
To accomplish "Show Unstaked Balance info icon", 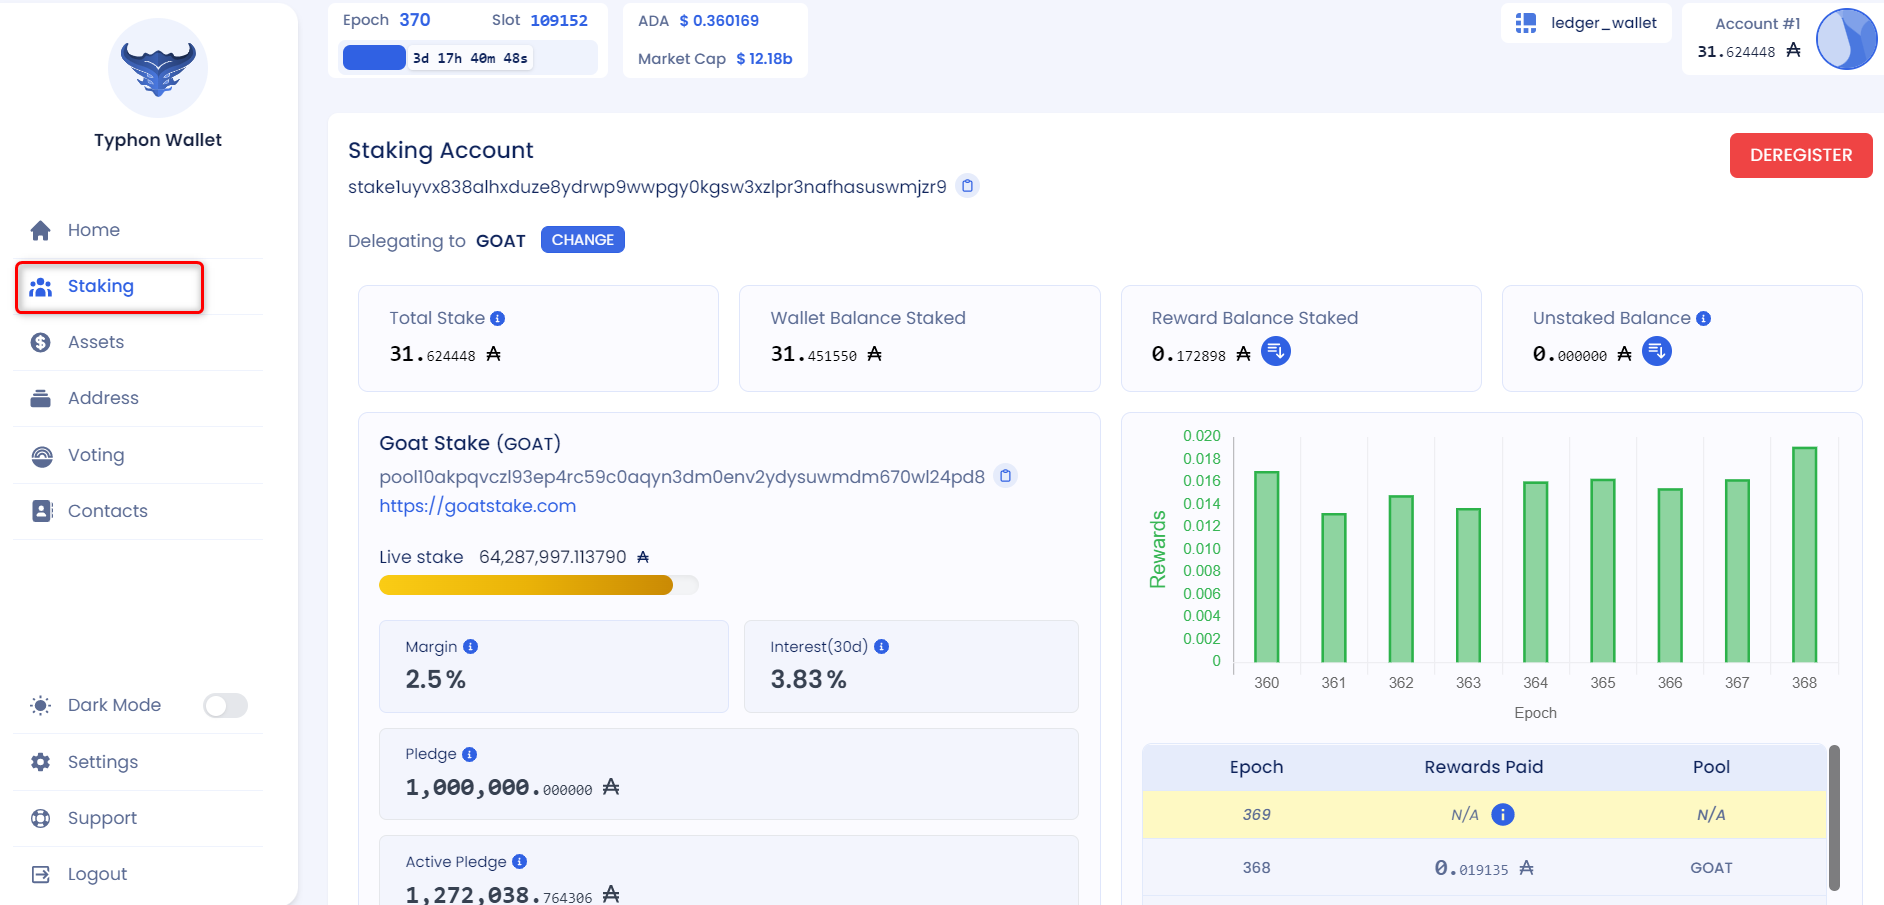I will point(1704,319).
